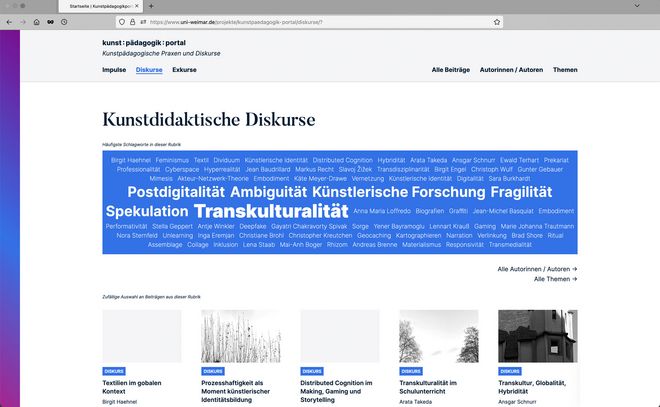The width and height of the screenshot is (660, 407).
Task: Click the URL address bar
Action: coord(309,22)
